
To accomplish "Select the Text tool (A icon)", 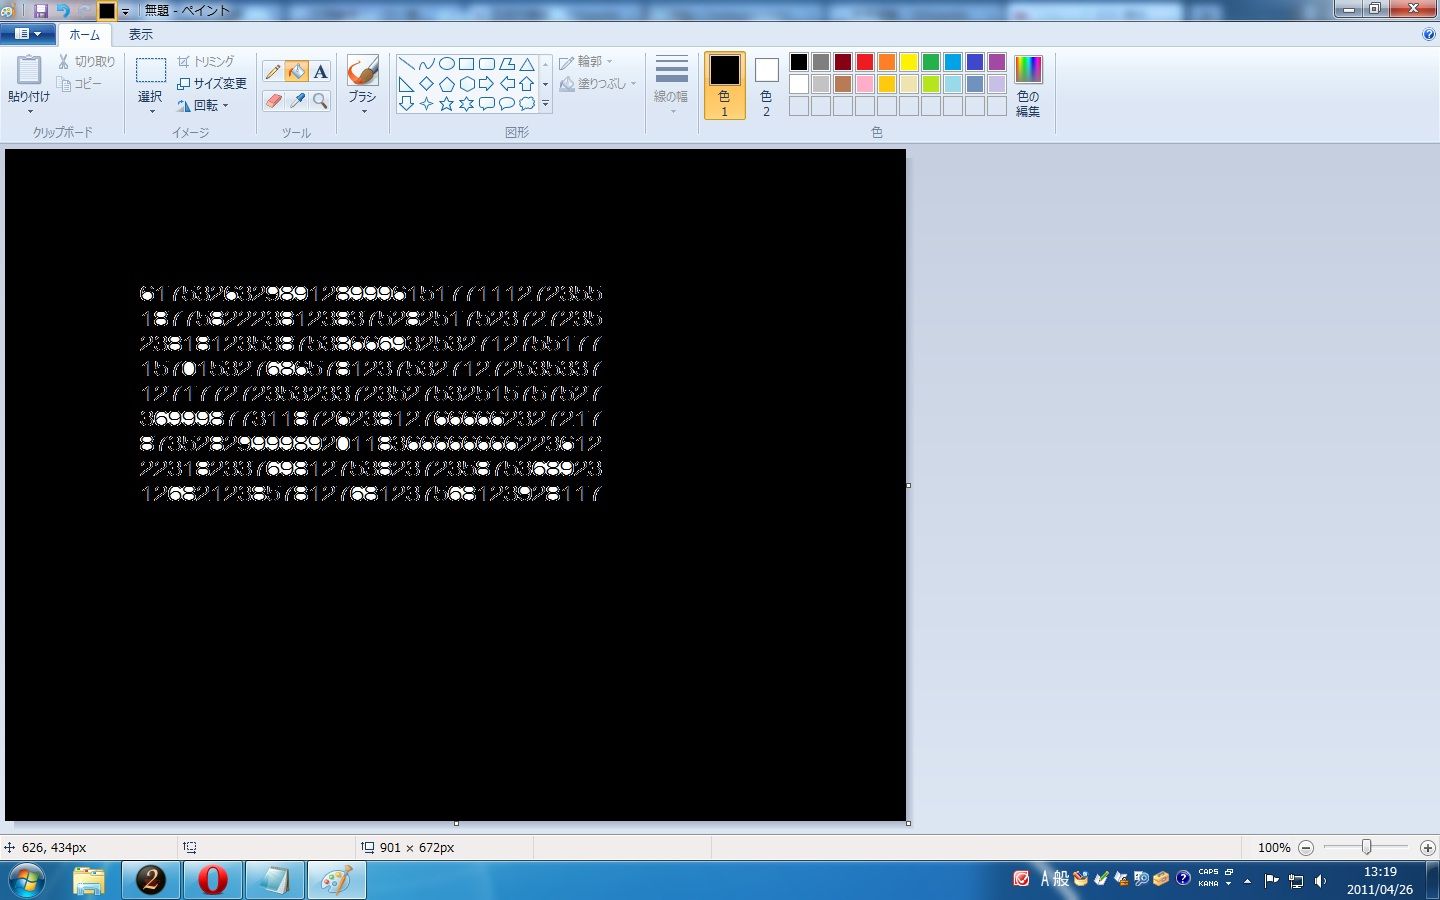I will pyautogui.click(x=320, y=71).
